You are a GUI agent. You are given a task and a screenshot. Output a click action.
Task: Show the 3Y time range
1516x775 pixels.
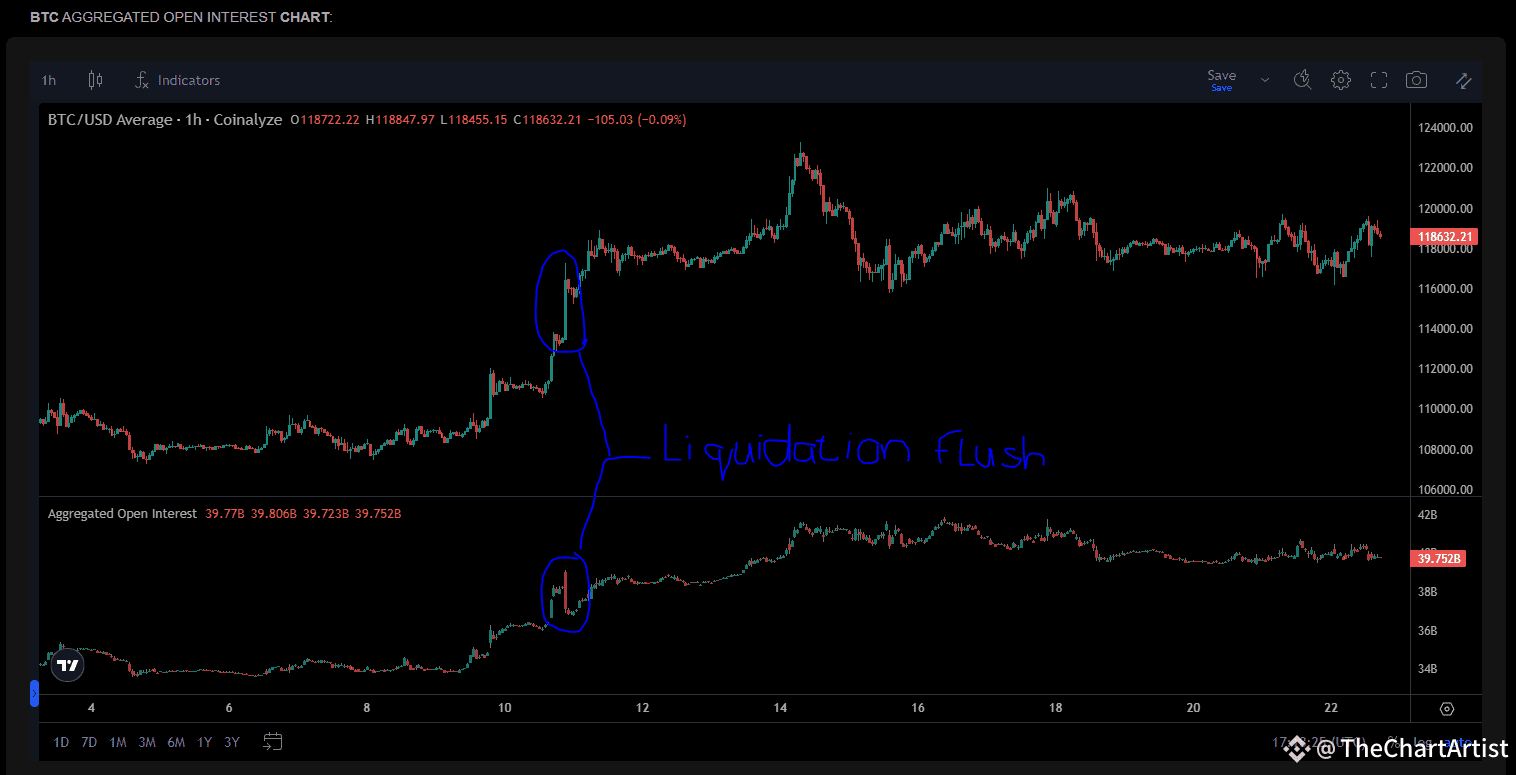(232, 742)
